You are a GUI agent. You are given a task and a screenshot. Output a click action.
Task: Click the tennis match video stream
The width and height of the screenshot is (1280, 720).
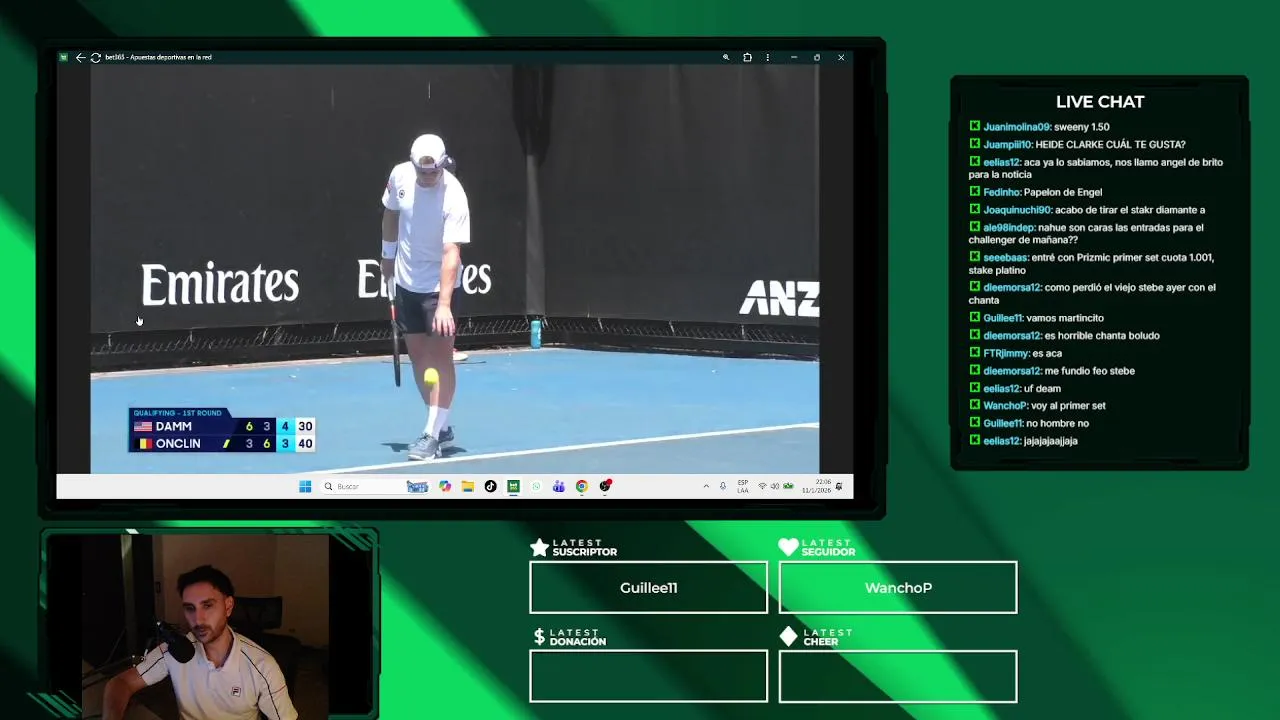tap(455, 269)
